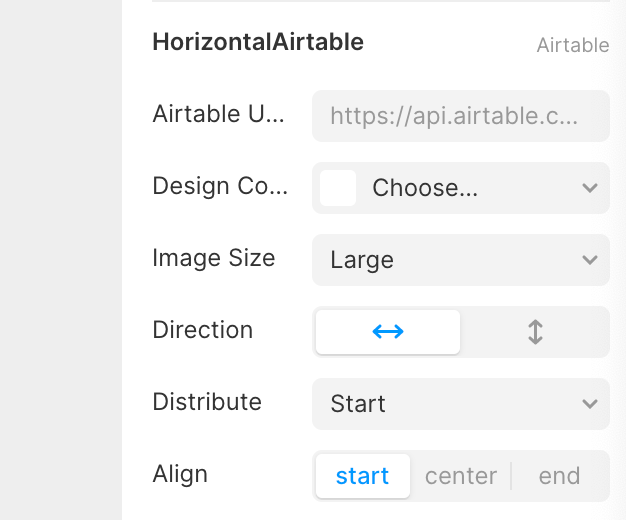Click the Image Size property label
Image resolution: width=626 pixels, height=520 pixels.
tap(214, 258)
